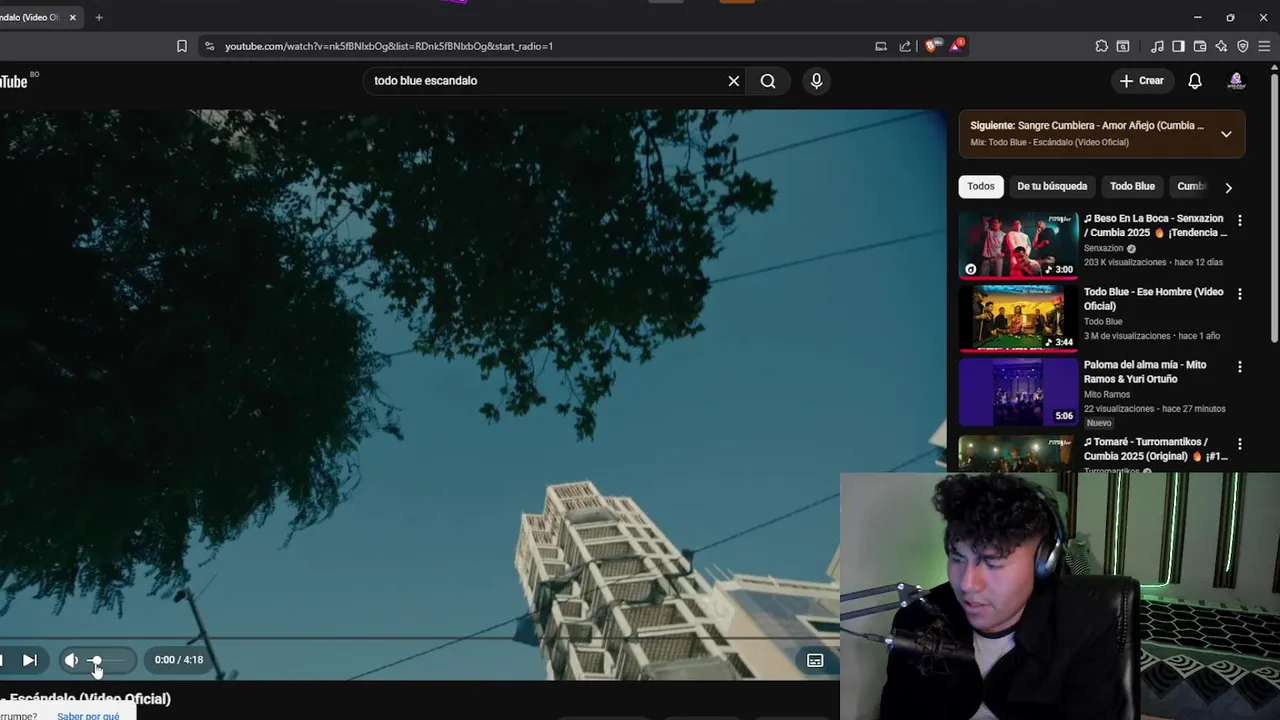Open the notifications bell
Screen dimensions: 1280x720
tap(1195, 81)
